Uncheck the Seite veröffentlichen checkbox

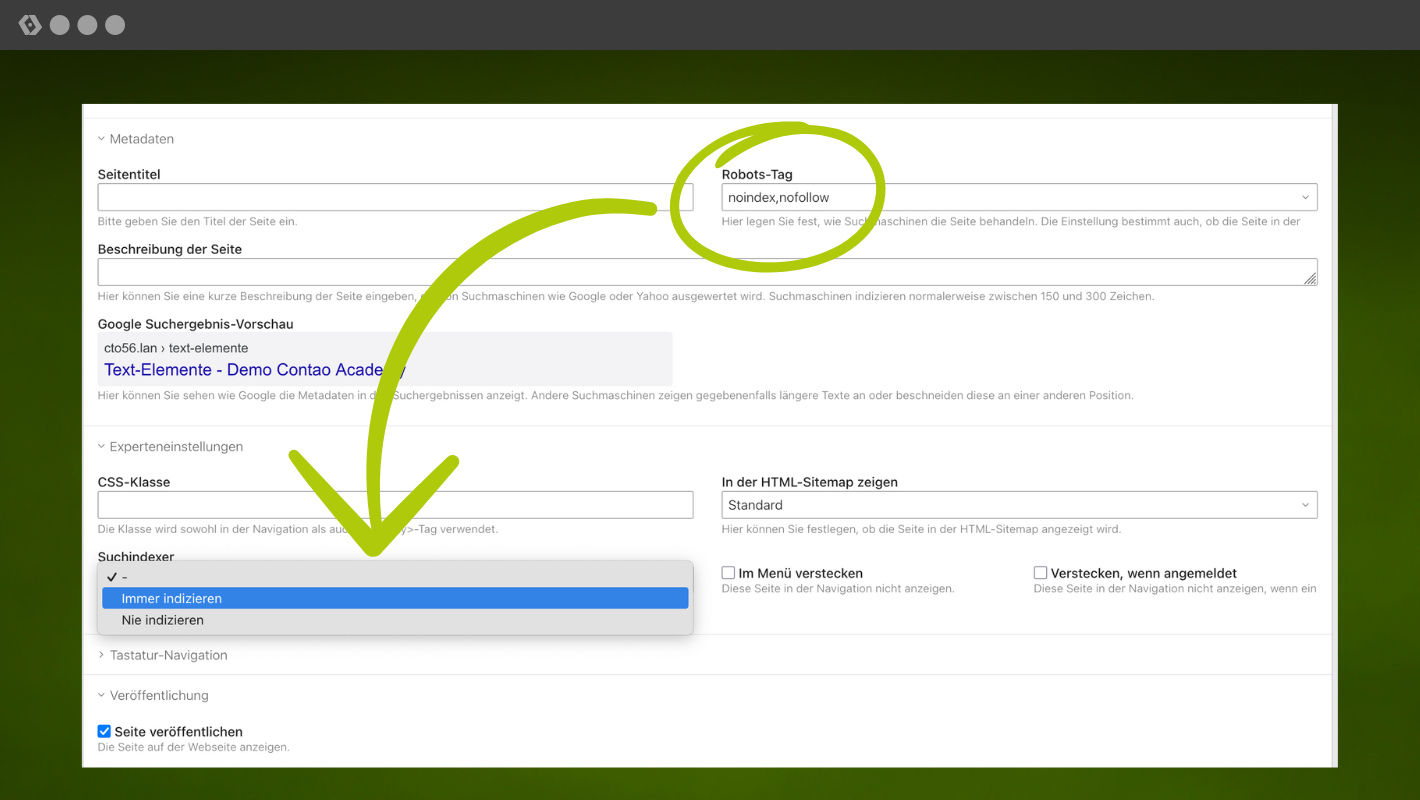tap(104, 732)
